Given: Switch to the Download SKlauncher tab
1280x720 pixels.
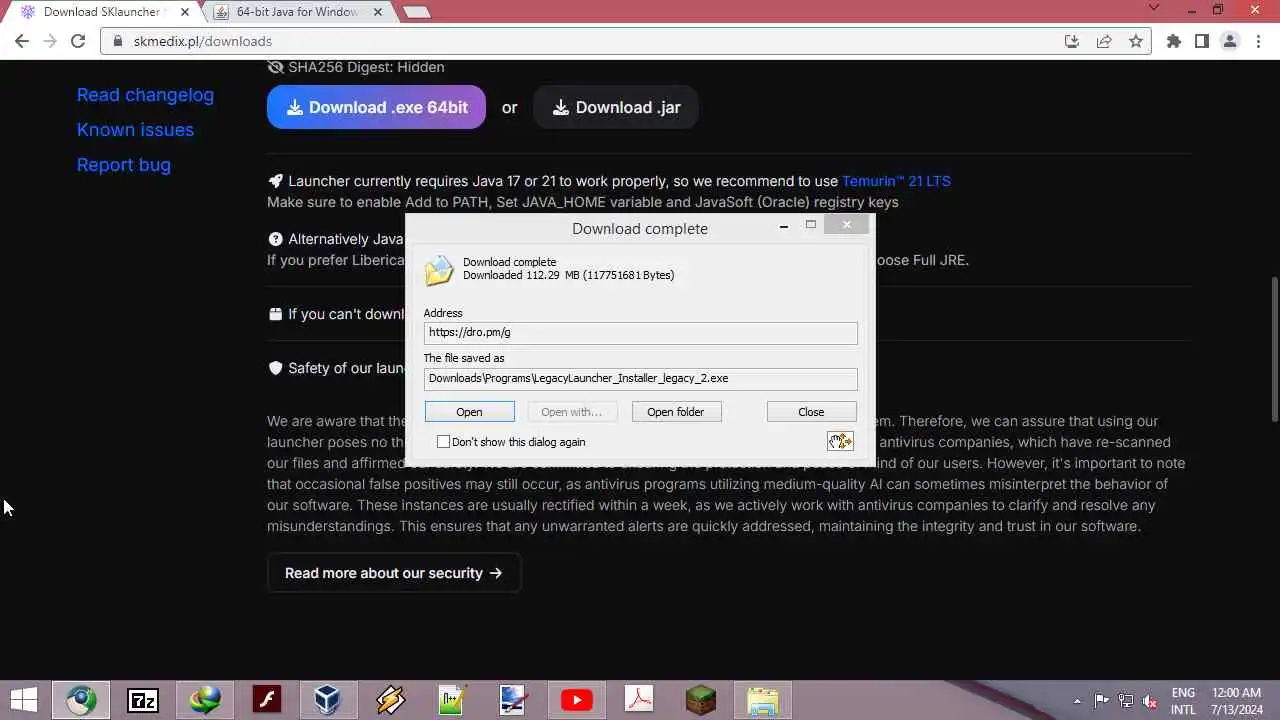Looking at the screenshot, I should [x=100, y=12].
